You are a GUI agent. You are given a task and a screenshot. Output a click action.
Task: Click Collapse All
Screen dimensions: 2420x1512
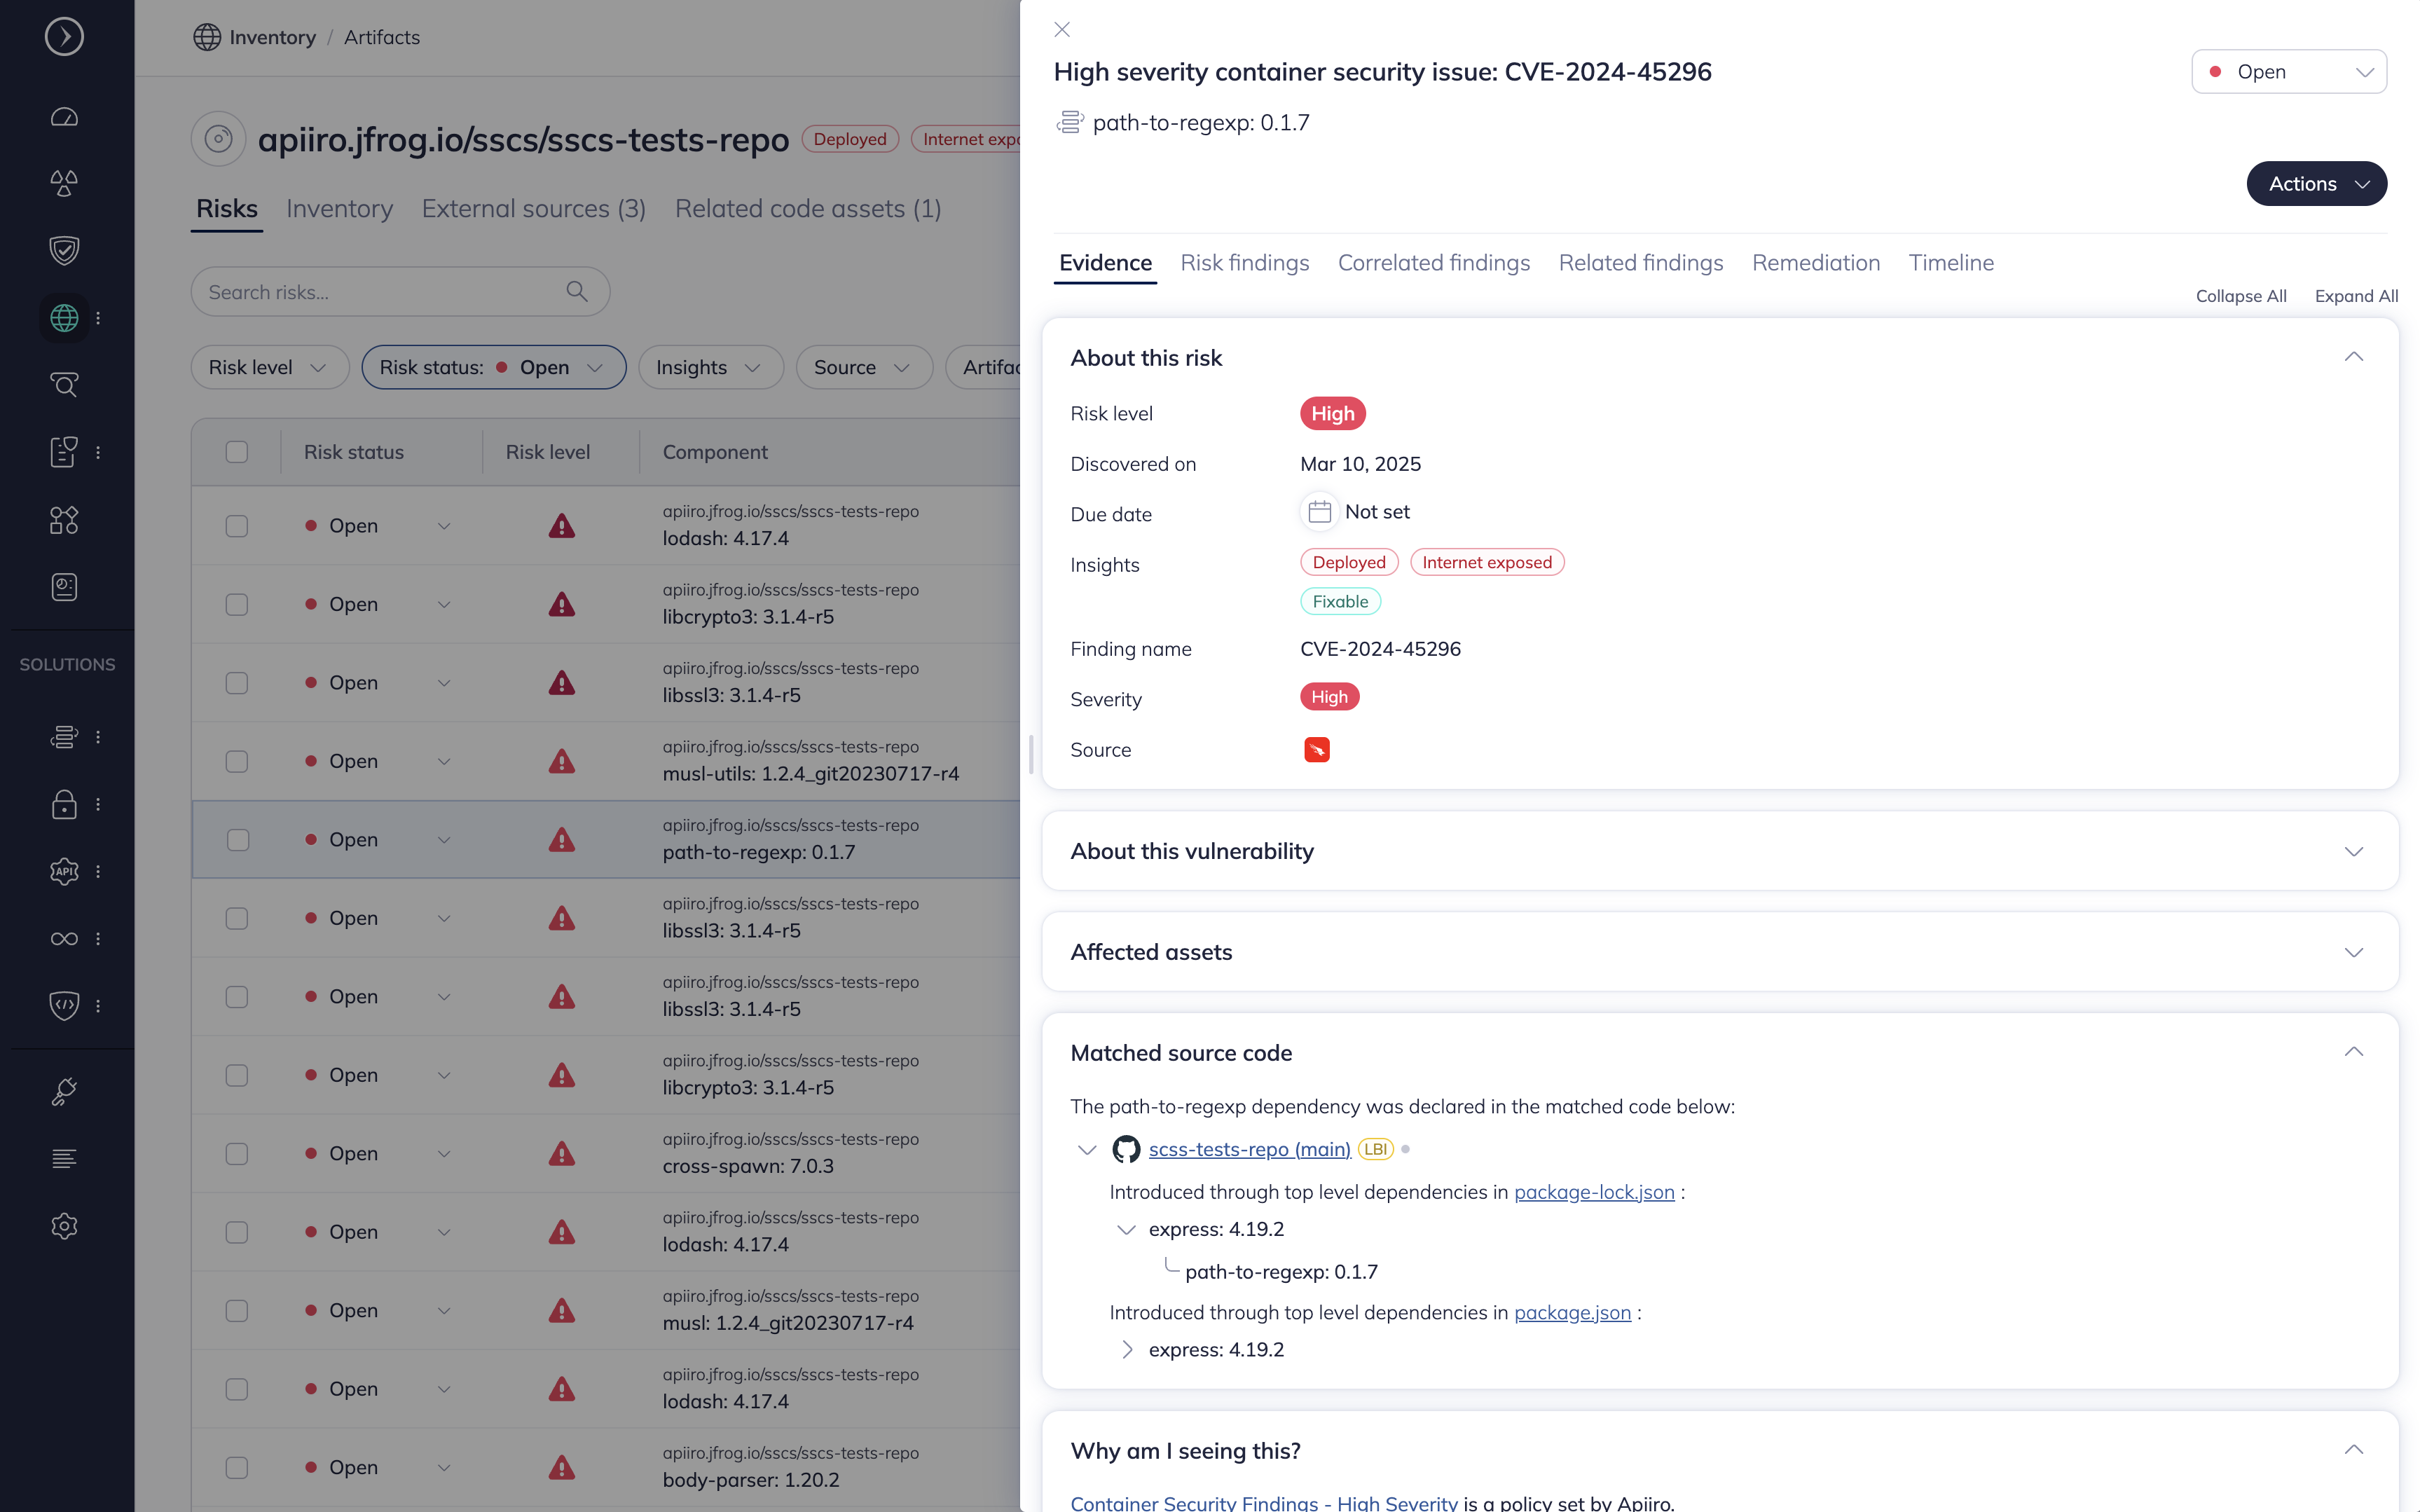click(2240, 296)
